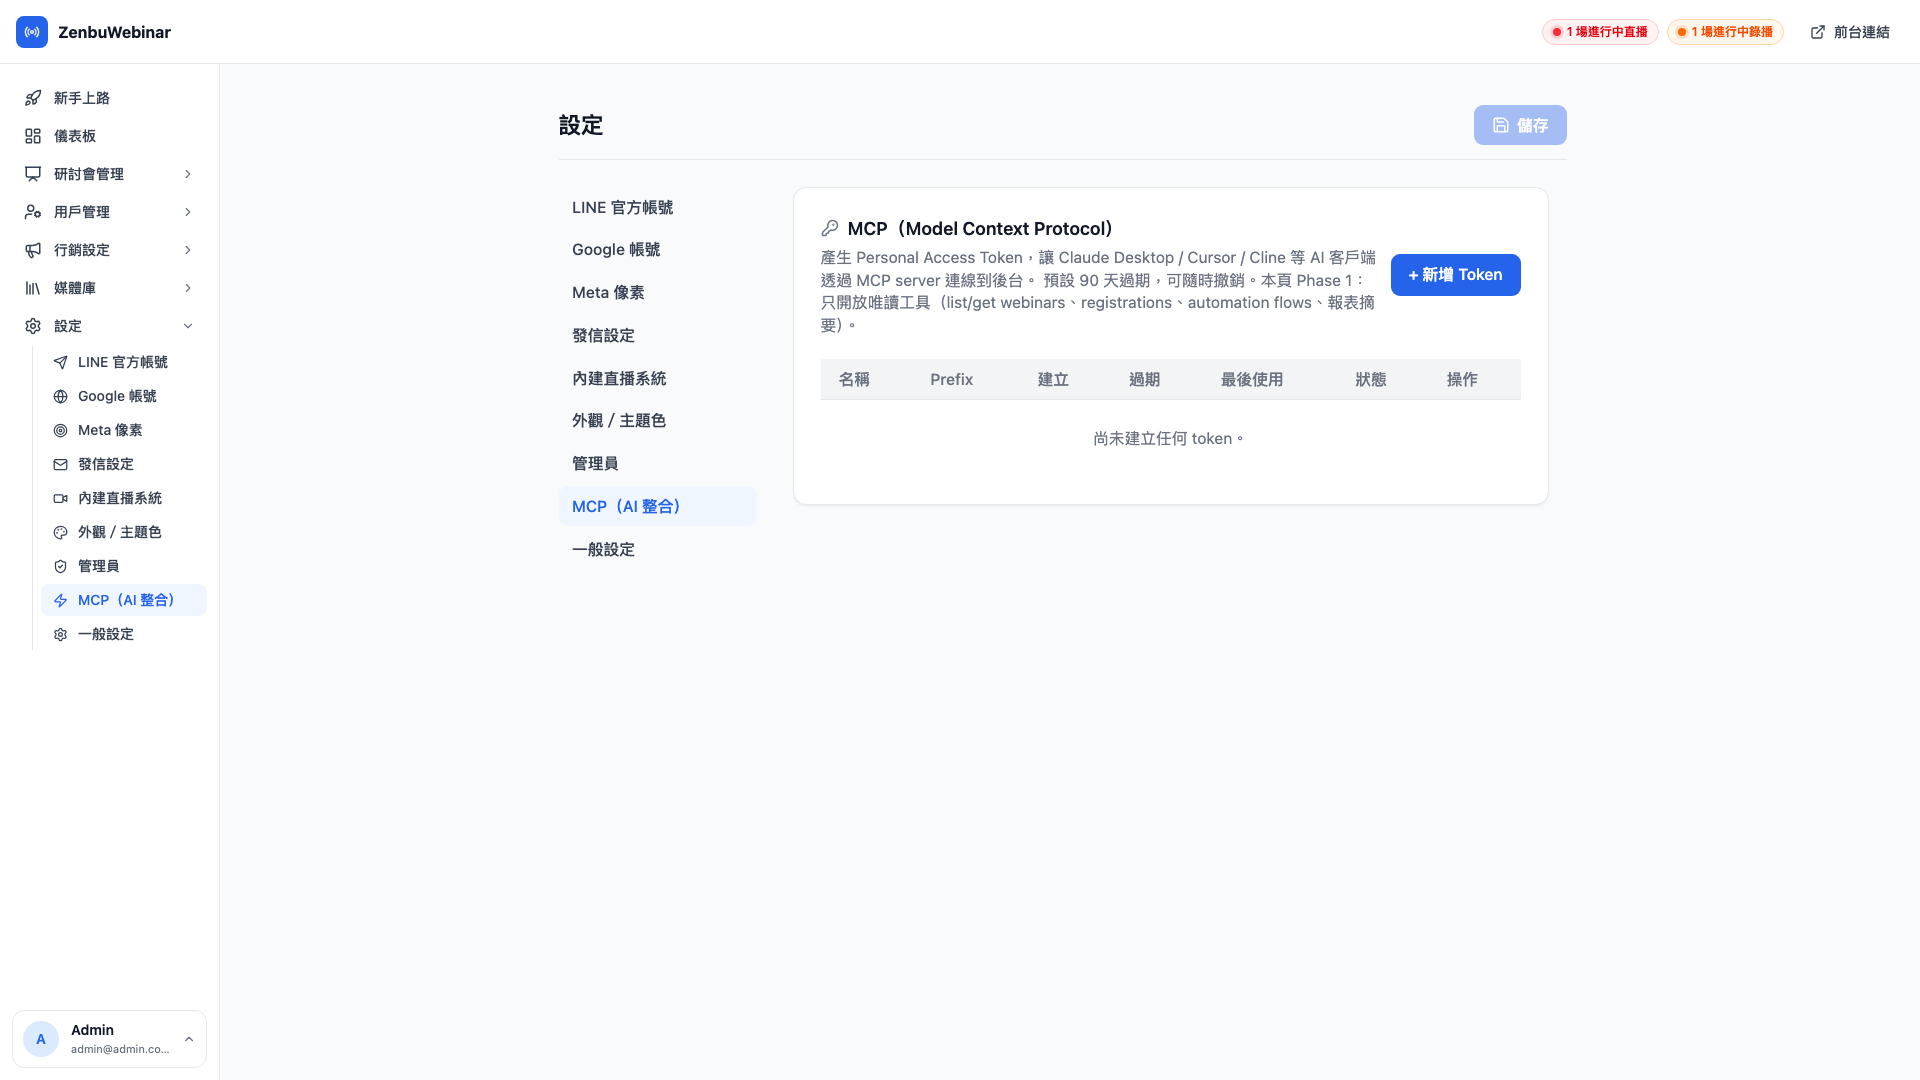The height and width of the screenshot is (1080, 1920).
Task: Click the 狀態 column header
Action: point(1370,379)
